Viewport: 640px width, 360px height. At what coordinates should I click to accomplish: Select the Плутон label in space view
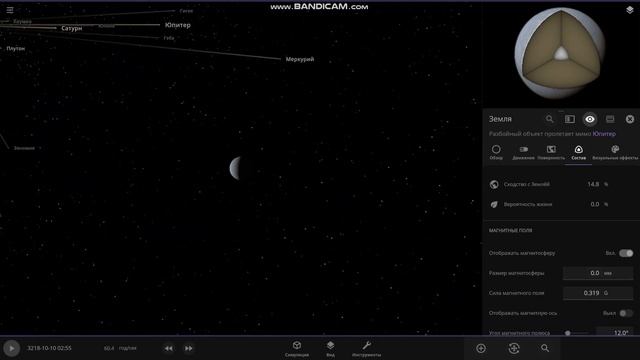pyautogui.click(x=16, y=48)
